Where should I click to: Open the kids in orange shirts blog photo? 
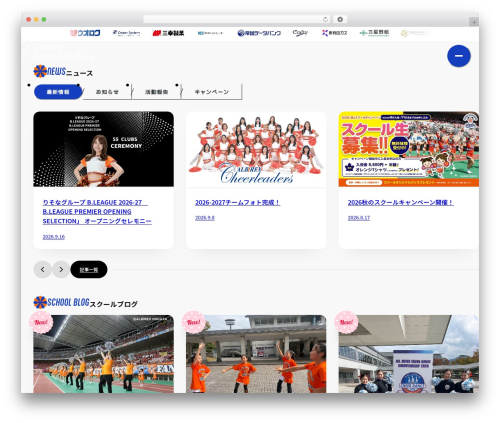256,354
